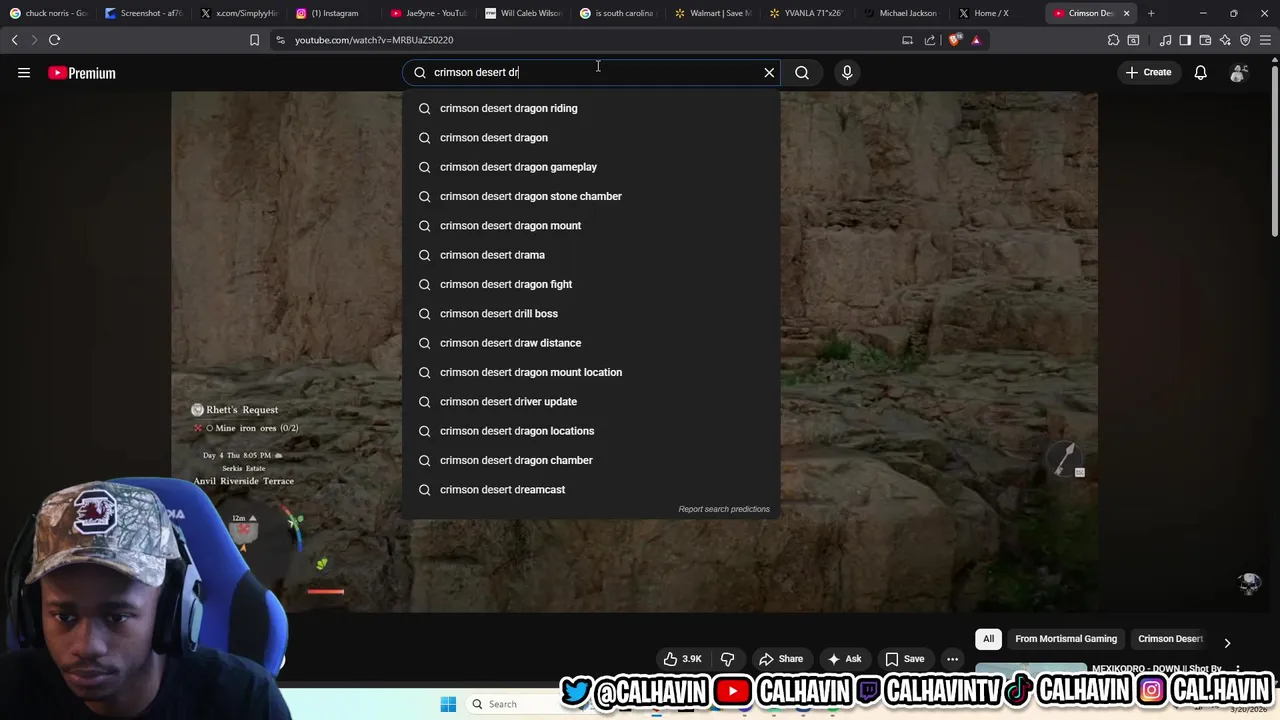Click the address bar URL
Viewport: 1280px width, 720px height.
click(x=374, y=40)
